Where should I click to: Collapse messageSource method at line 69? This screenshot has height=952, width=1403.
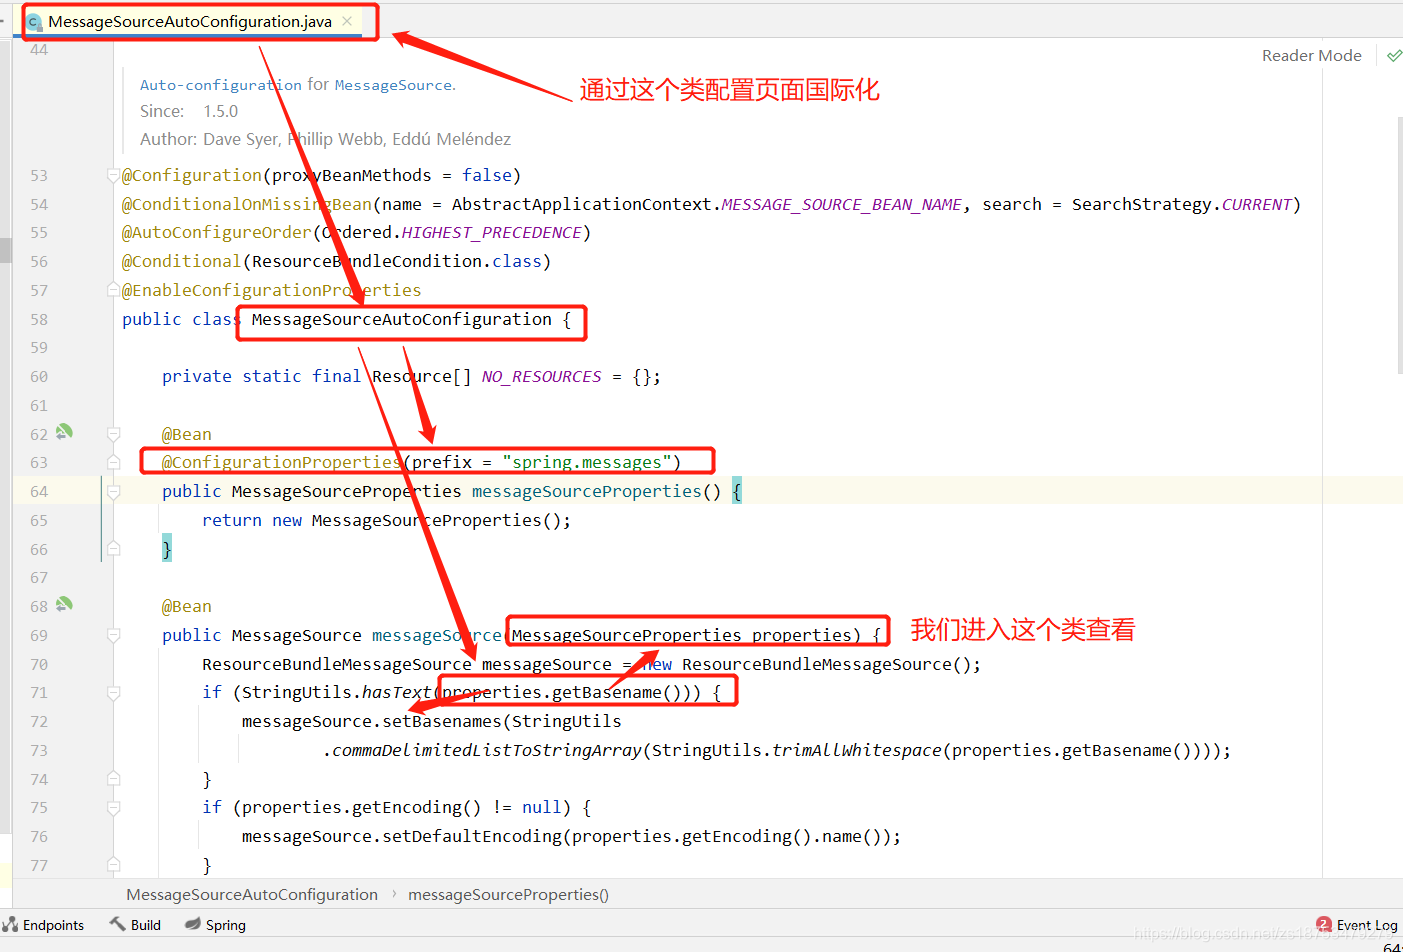113,635
